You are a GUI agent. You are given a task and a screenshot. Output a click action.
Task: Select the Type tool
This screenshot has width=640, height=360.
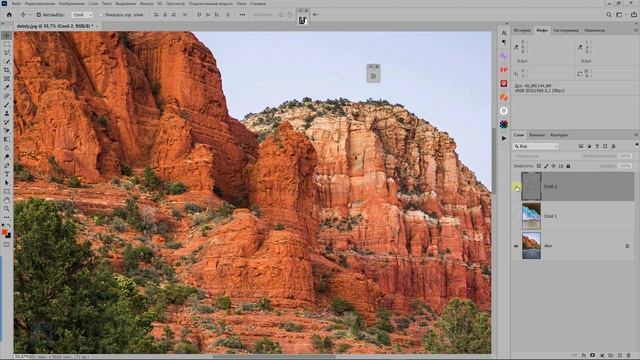click(7, 174)
